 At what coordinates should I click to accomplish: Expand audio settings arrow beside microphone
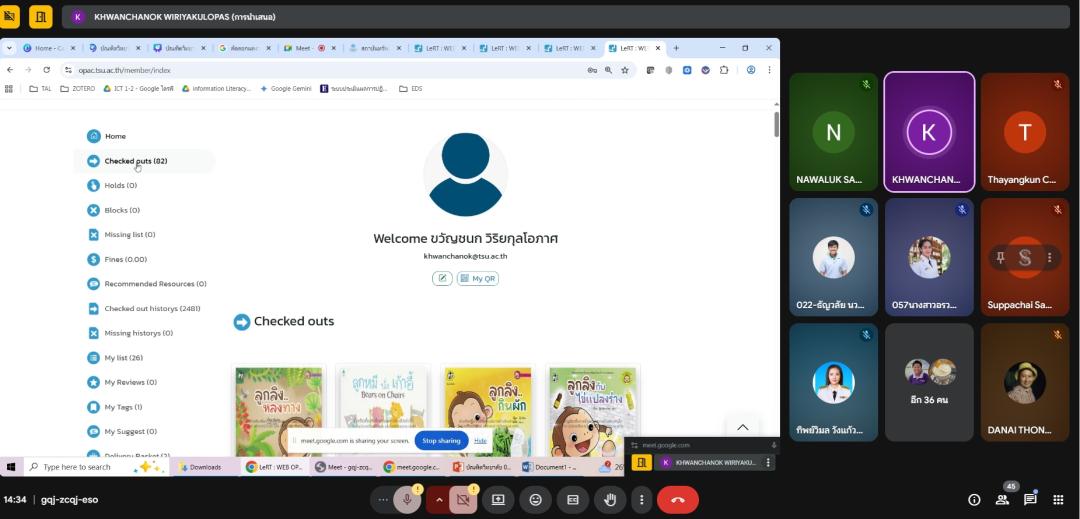[437, 499]
